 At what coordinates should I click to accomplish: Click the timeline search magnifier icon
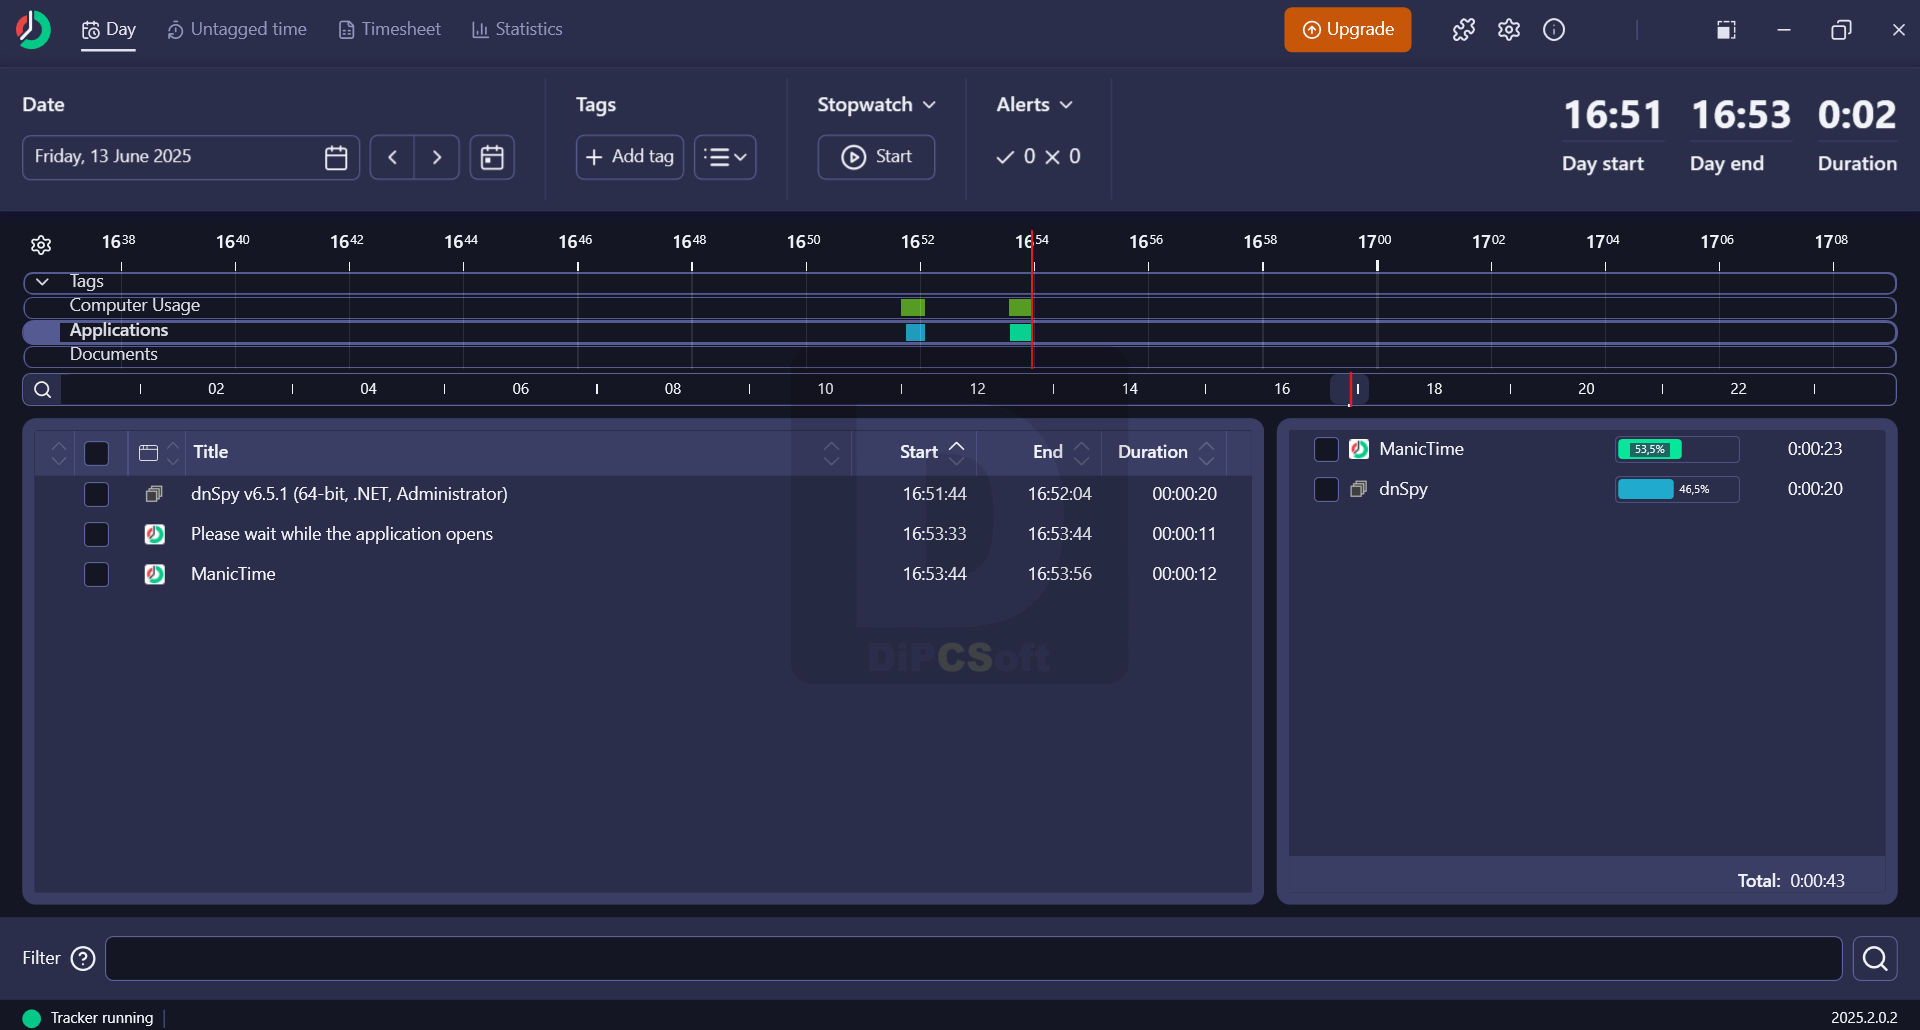[42, 389]
